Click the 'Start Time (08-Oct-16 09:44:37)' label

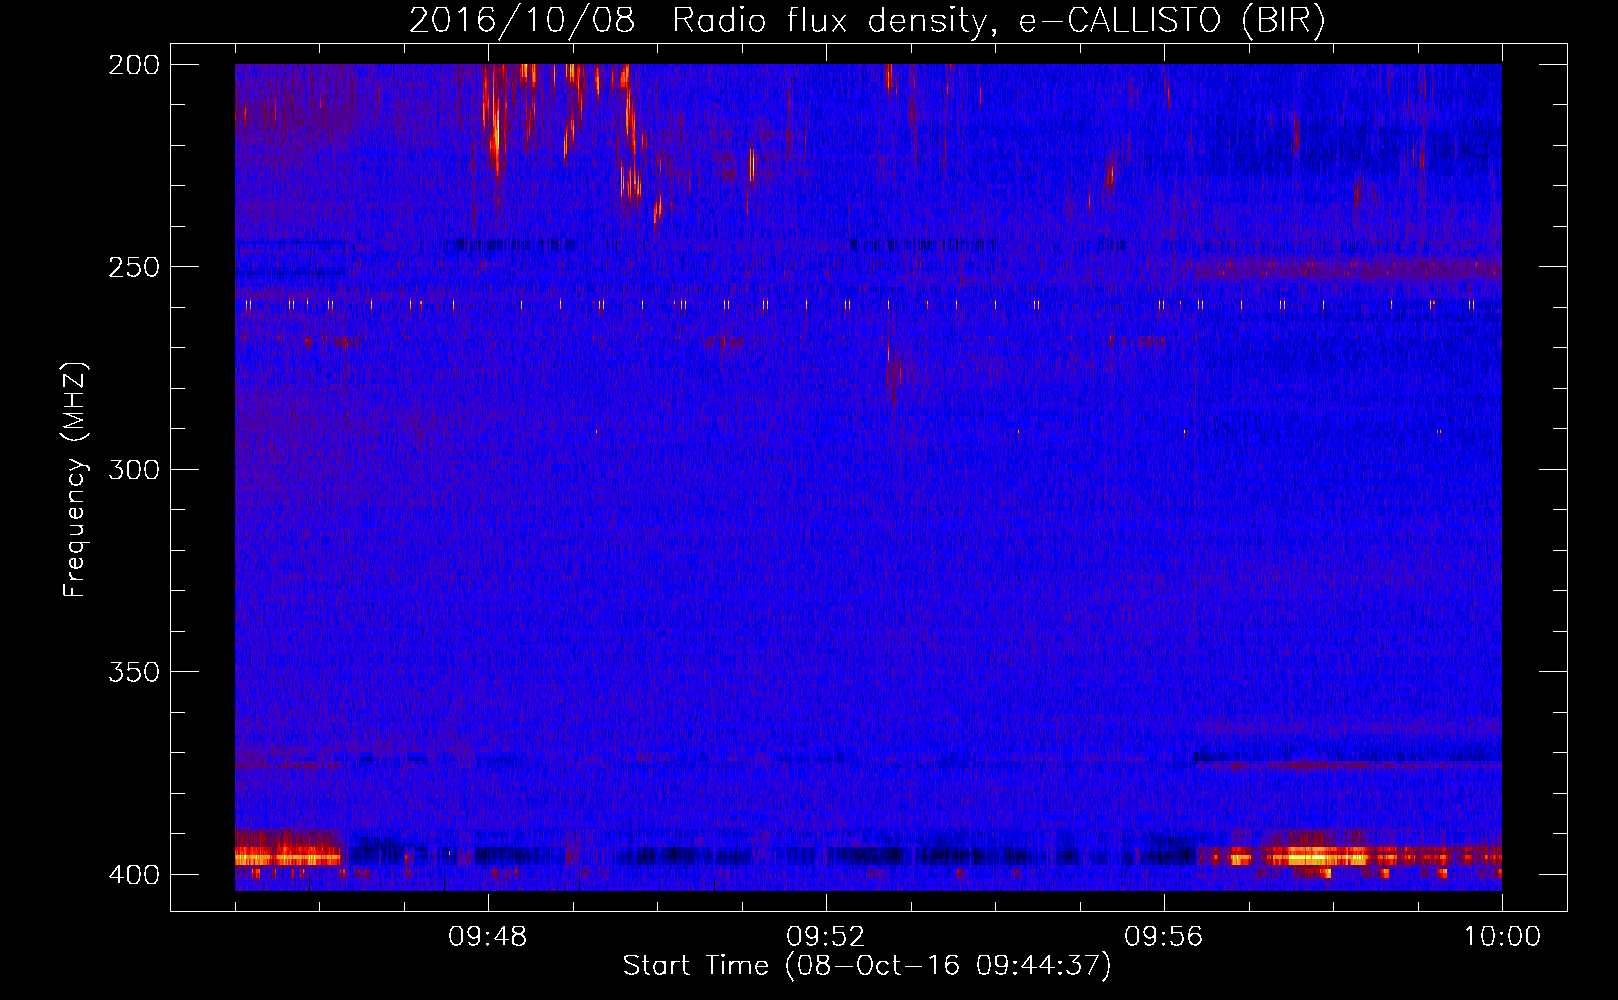pos(867,966)
